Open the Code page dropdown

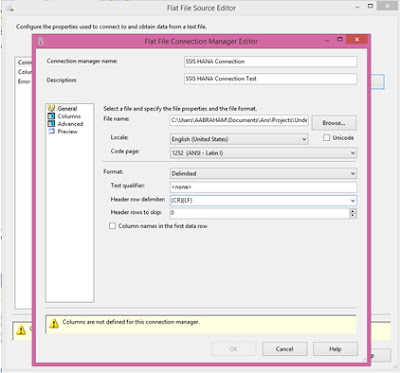tap(352, 153)
